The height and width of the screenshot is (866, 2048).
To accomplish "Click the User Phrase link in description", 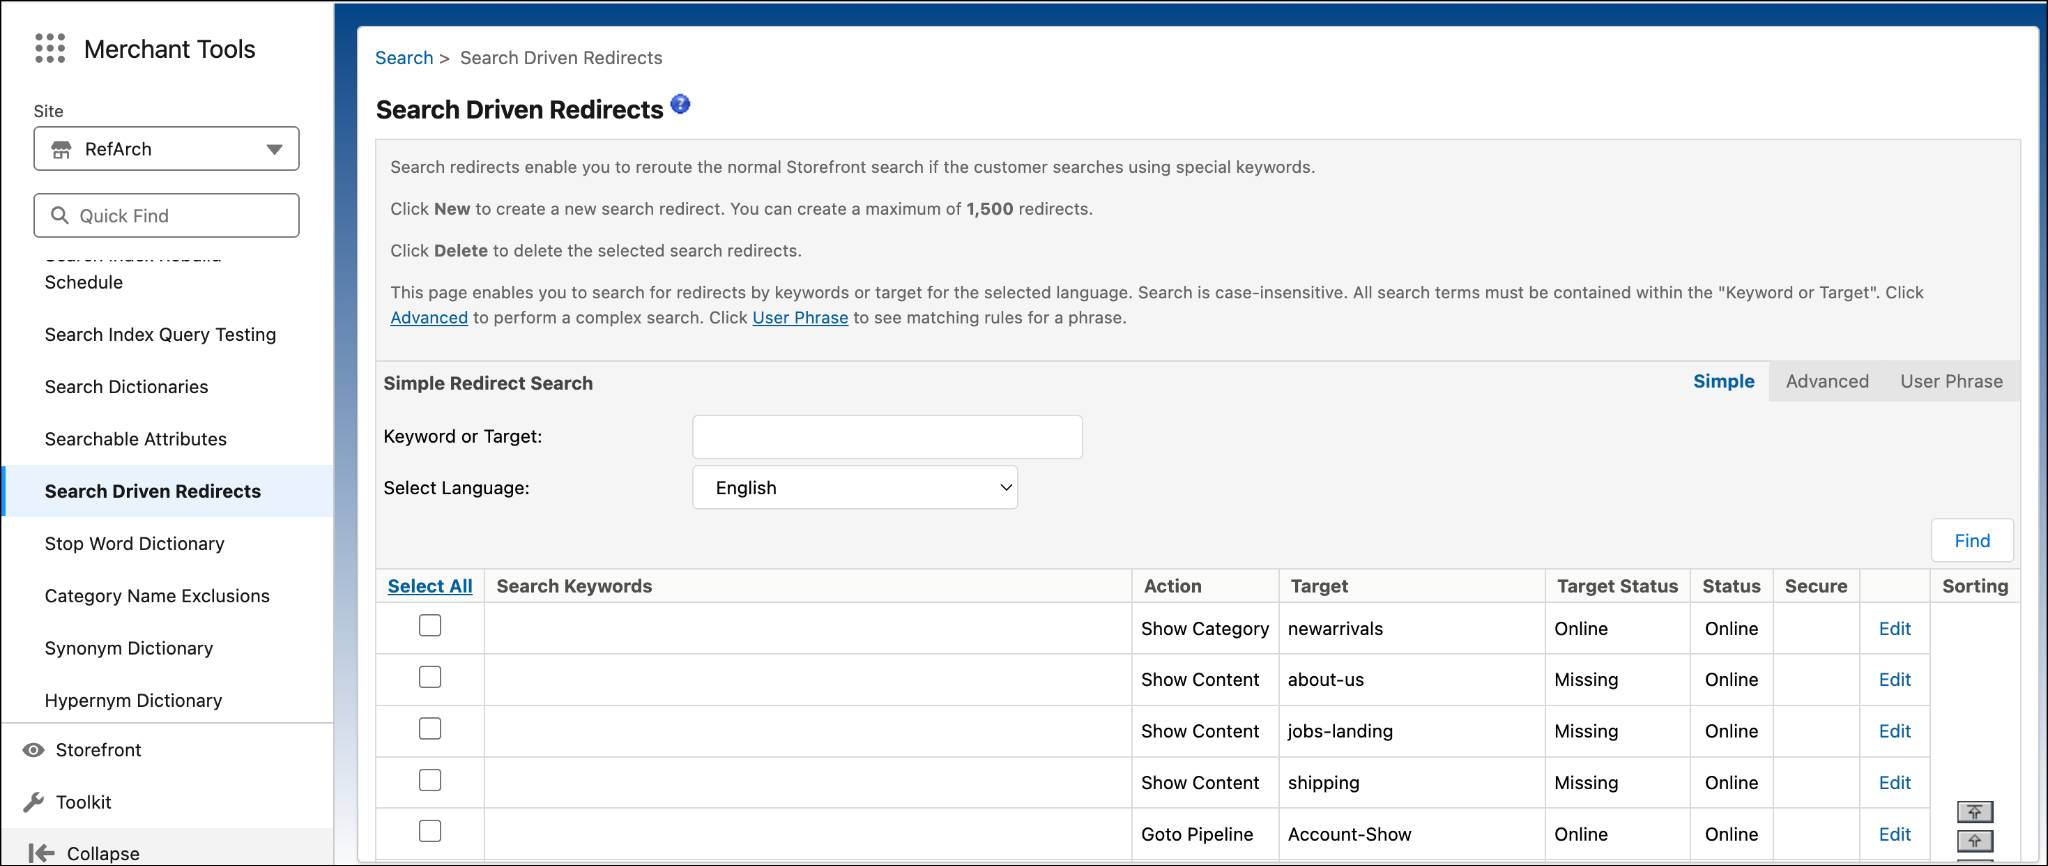I will click(800, 318).
